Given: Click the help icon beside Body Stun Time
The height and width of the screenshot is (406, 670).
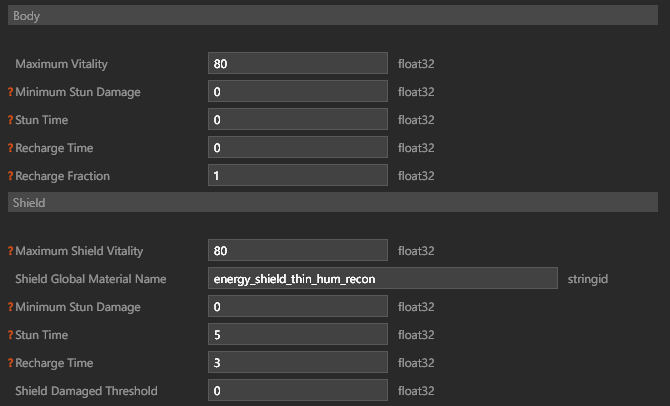Looking at the screenshot, I should point(11,120).
